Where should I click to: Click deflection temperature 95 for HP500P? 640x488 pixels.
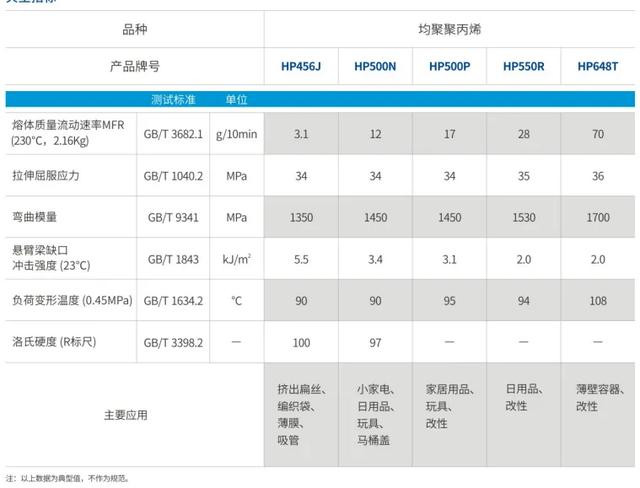[449, 301]
